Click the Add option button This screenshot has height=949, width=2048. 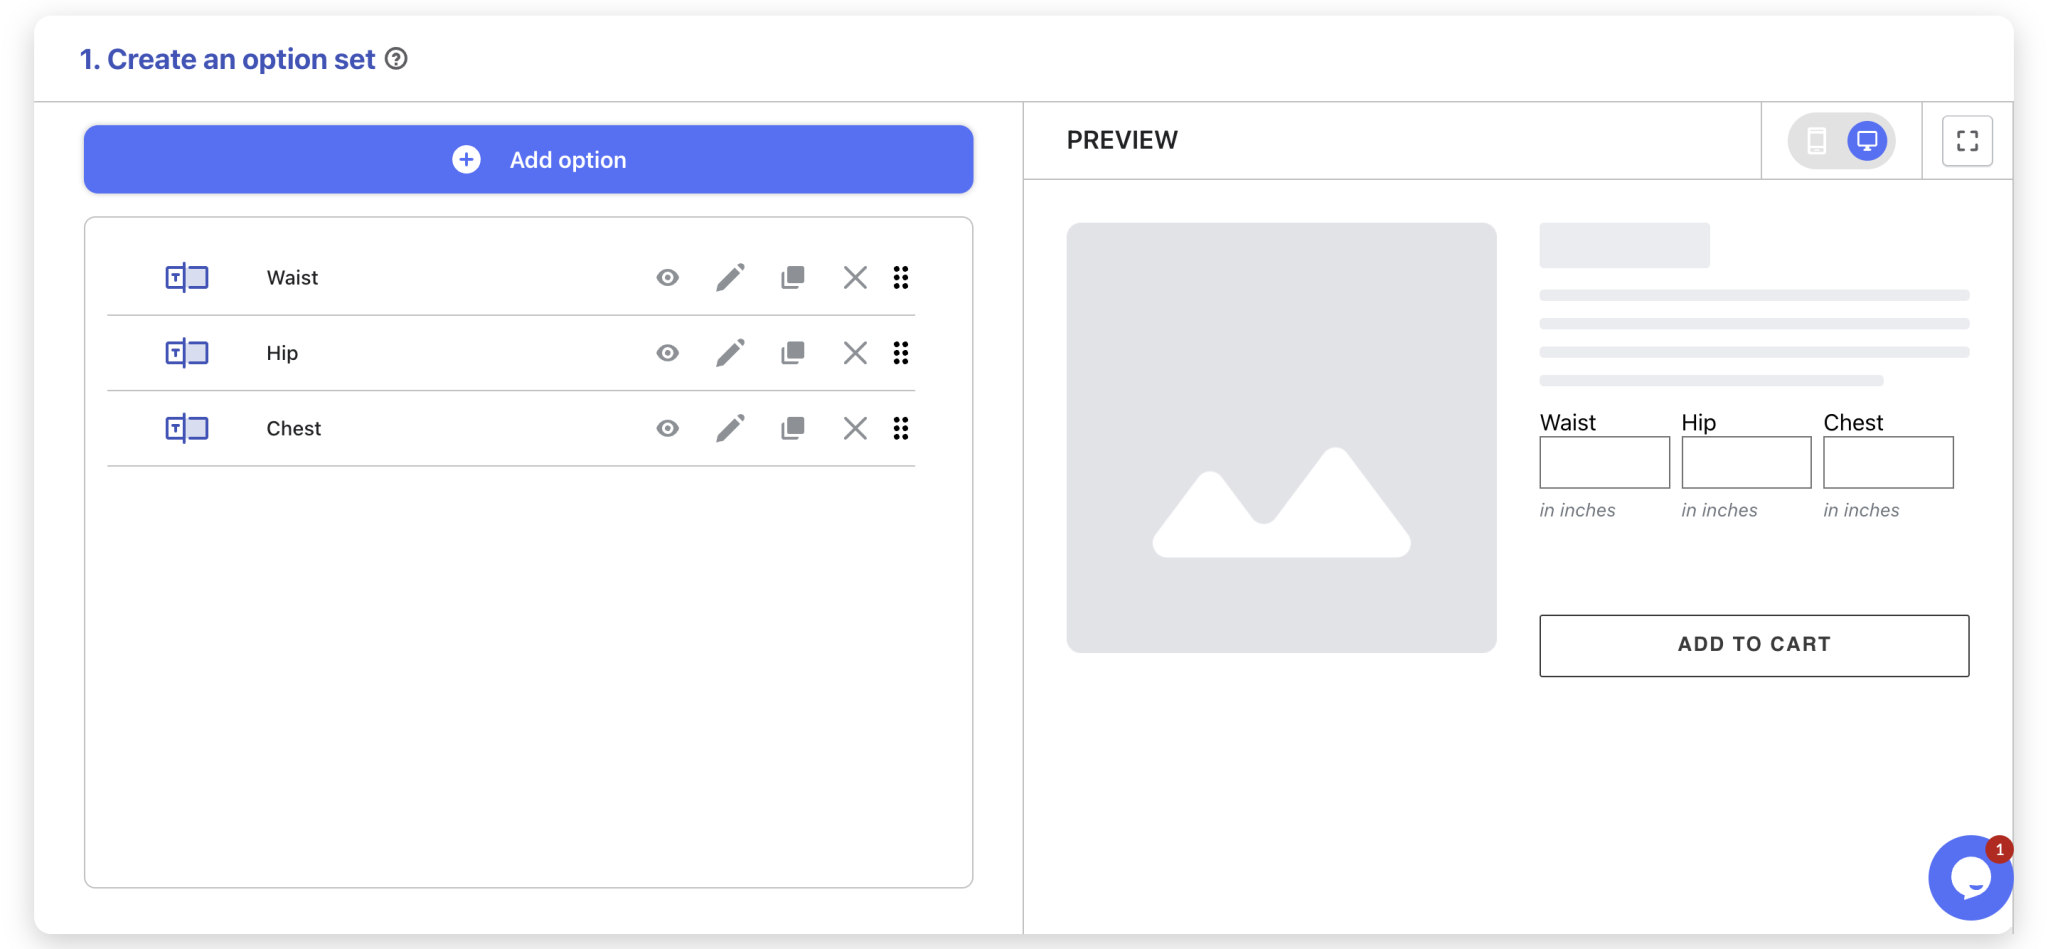click(x=527, y=158)
